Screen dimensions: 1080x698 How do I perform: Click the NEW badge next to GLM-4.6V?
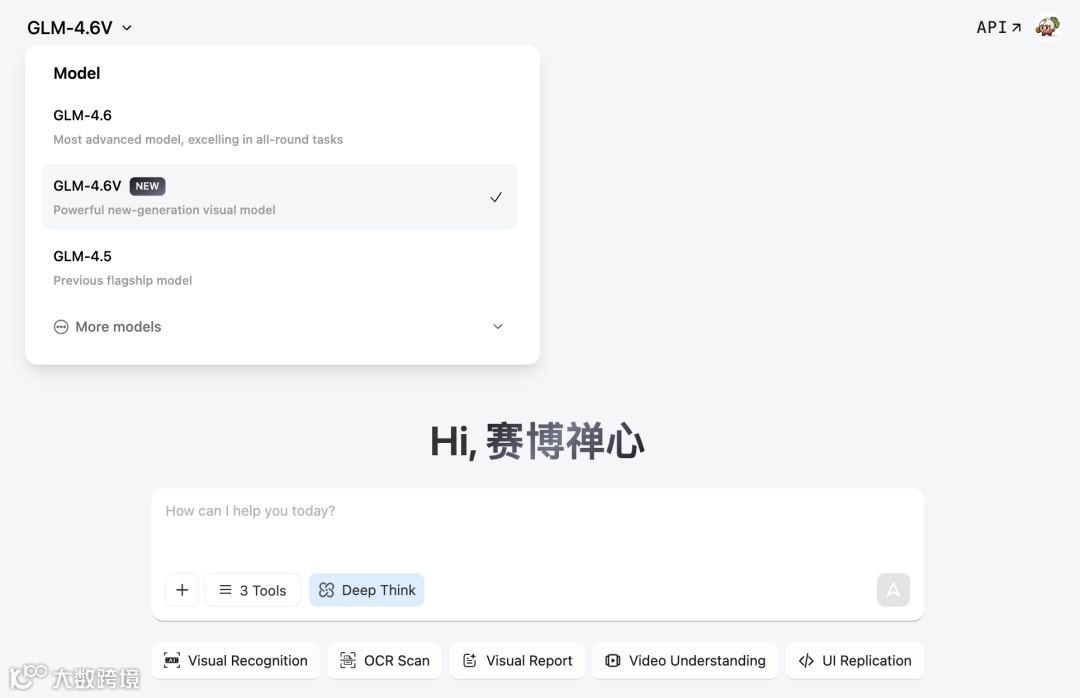click(x=147, y=186)
